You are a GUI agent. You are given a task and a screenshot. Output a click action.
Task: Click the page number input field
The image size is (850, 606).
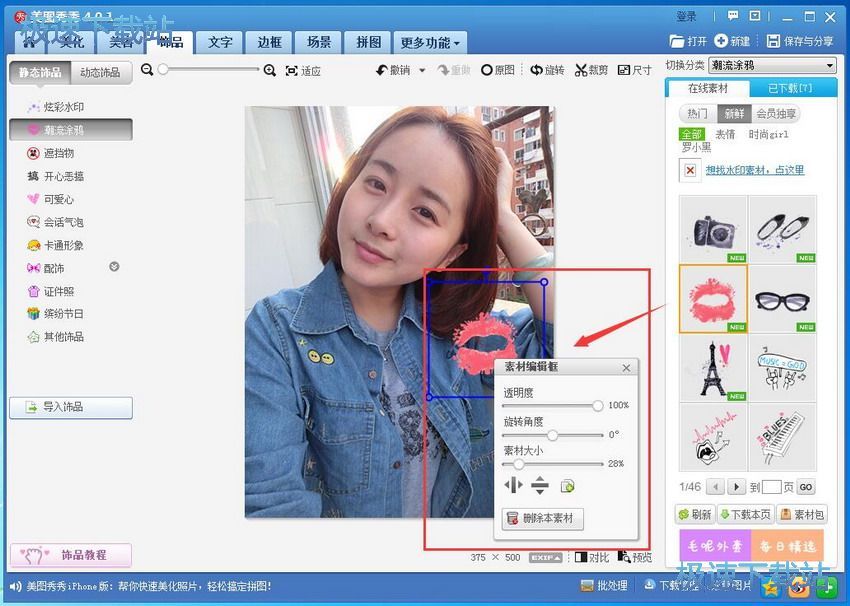771,487
